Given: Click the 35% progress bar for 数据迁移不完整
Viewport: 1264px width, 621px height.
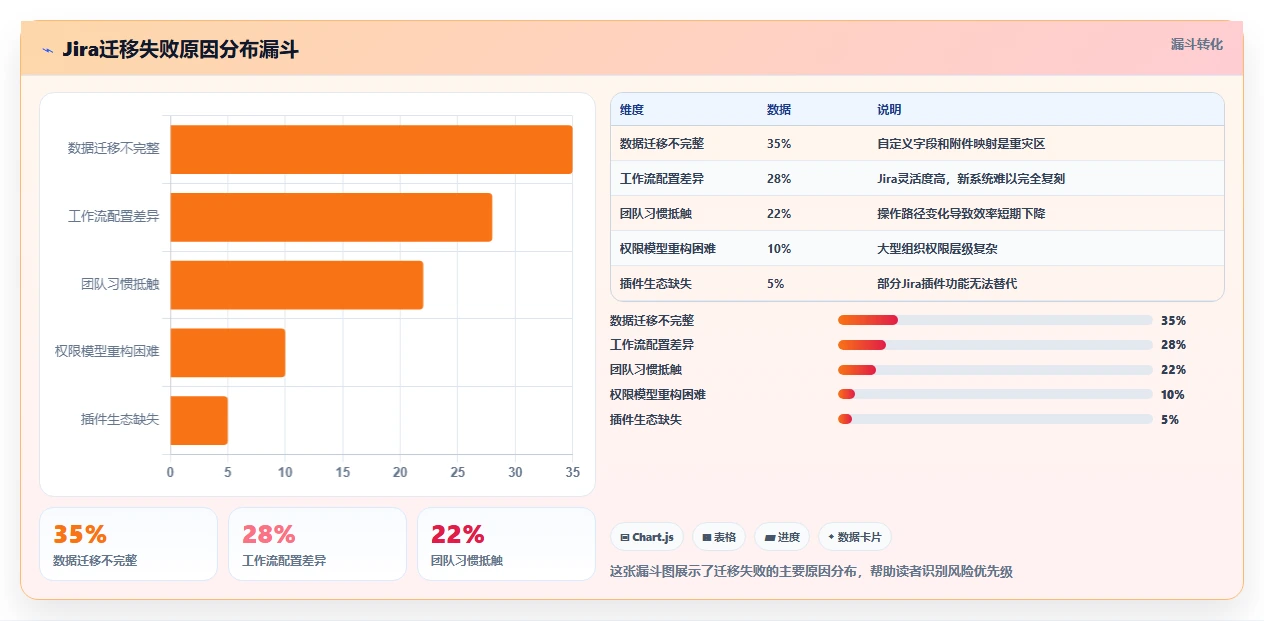Looking at the screenshot, I should tap(995, 320).
